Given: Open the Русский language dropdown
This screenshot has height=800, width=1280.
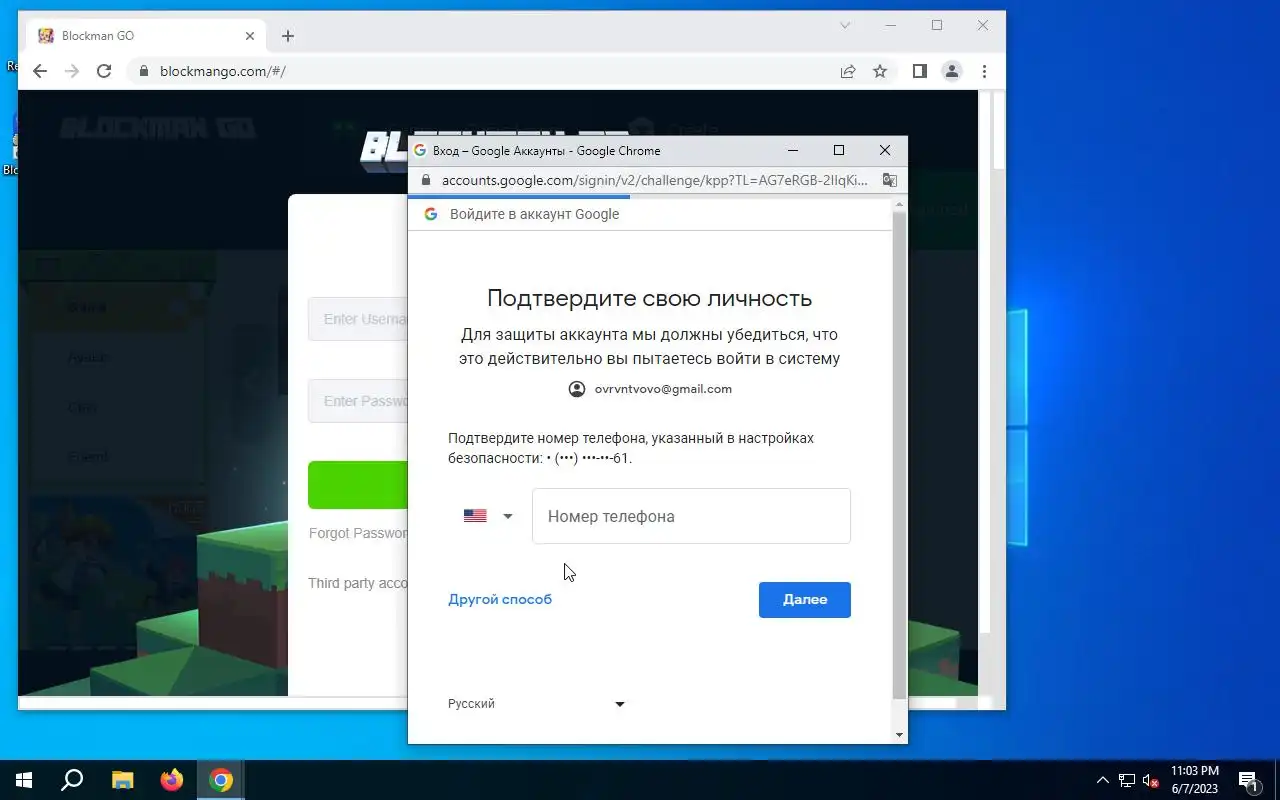Looking at the screenshot, I should 537,704.
